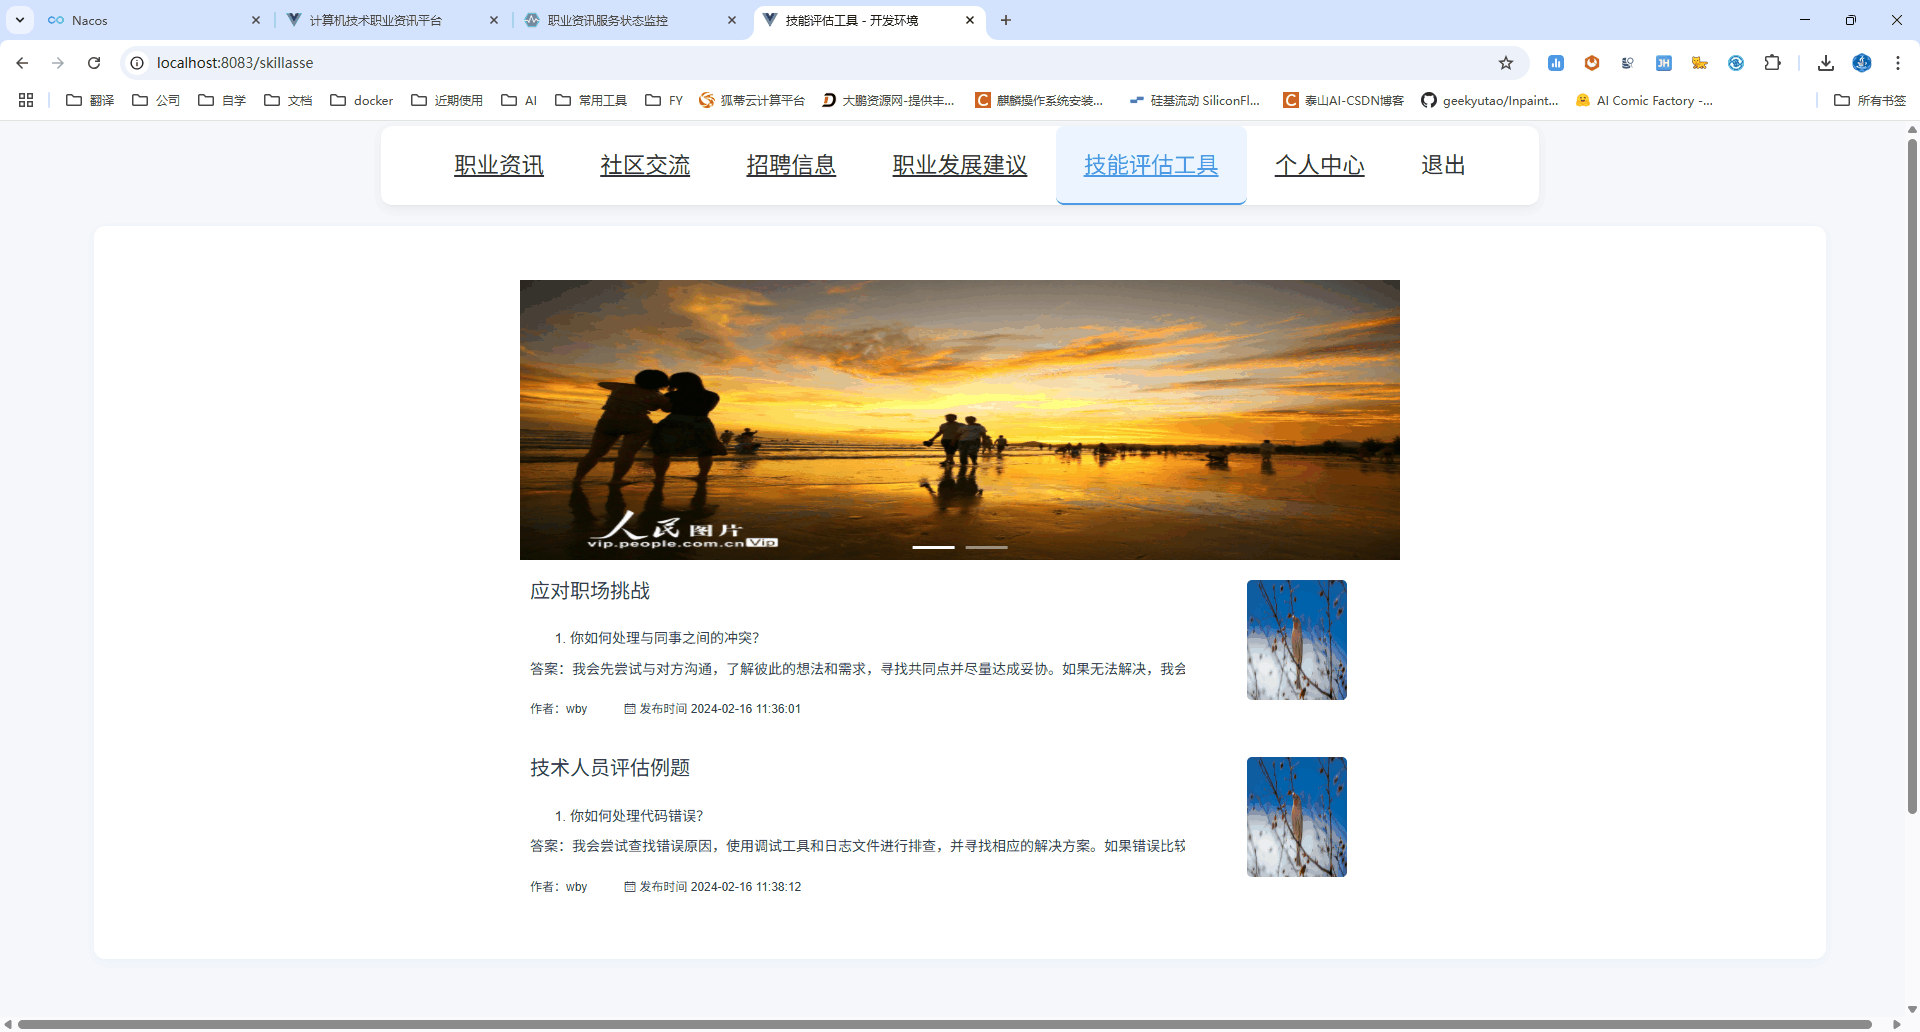Go to the 招聘信息 navigation item
The image size is (1920, 1032).
pos(791,165)
